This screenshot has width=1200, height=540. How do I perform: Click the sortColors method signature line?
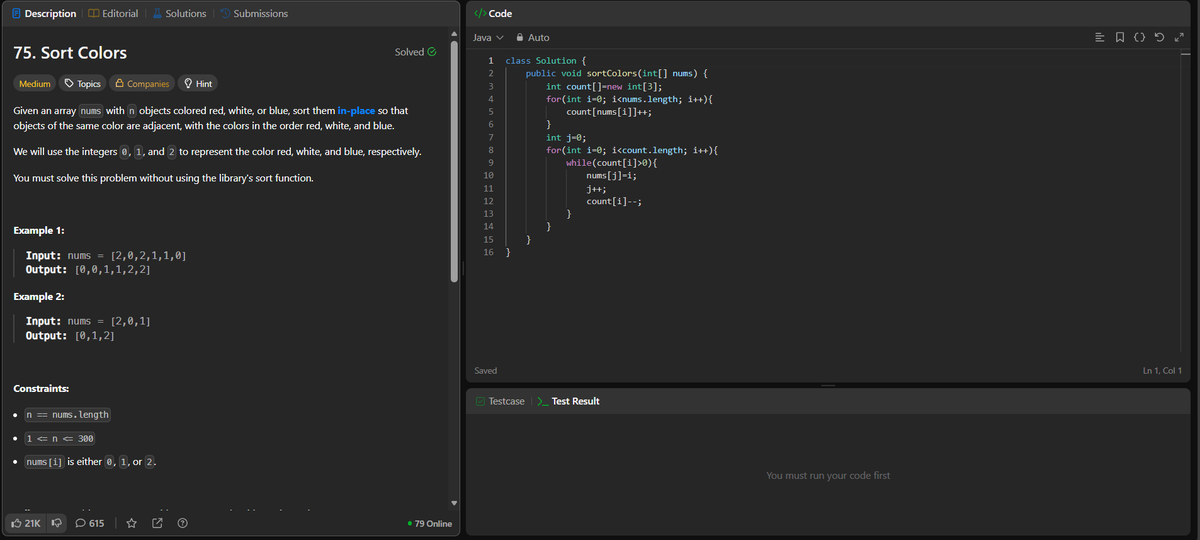(x=617, y=74)
